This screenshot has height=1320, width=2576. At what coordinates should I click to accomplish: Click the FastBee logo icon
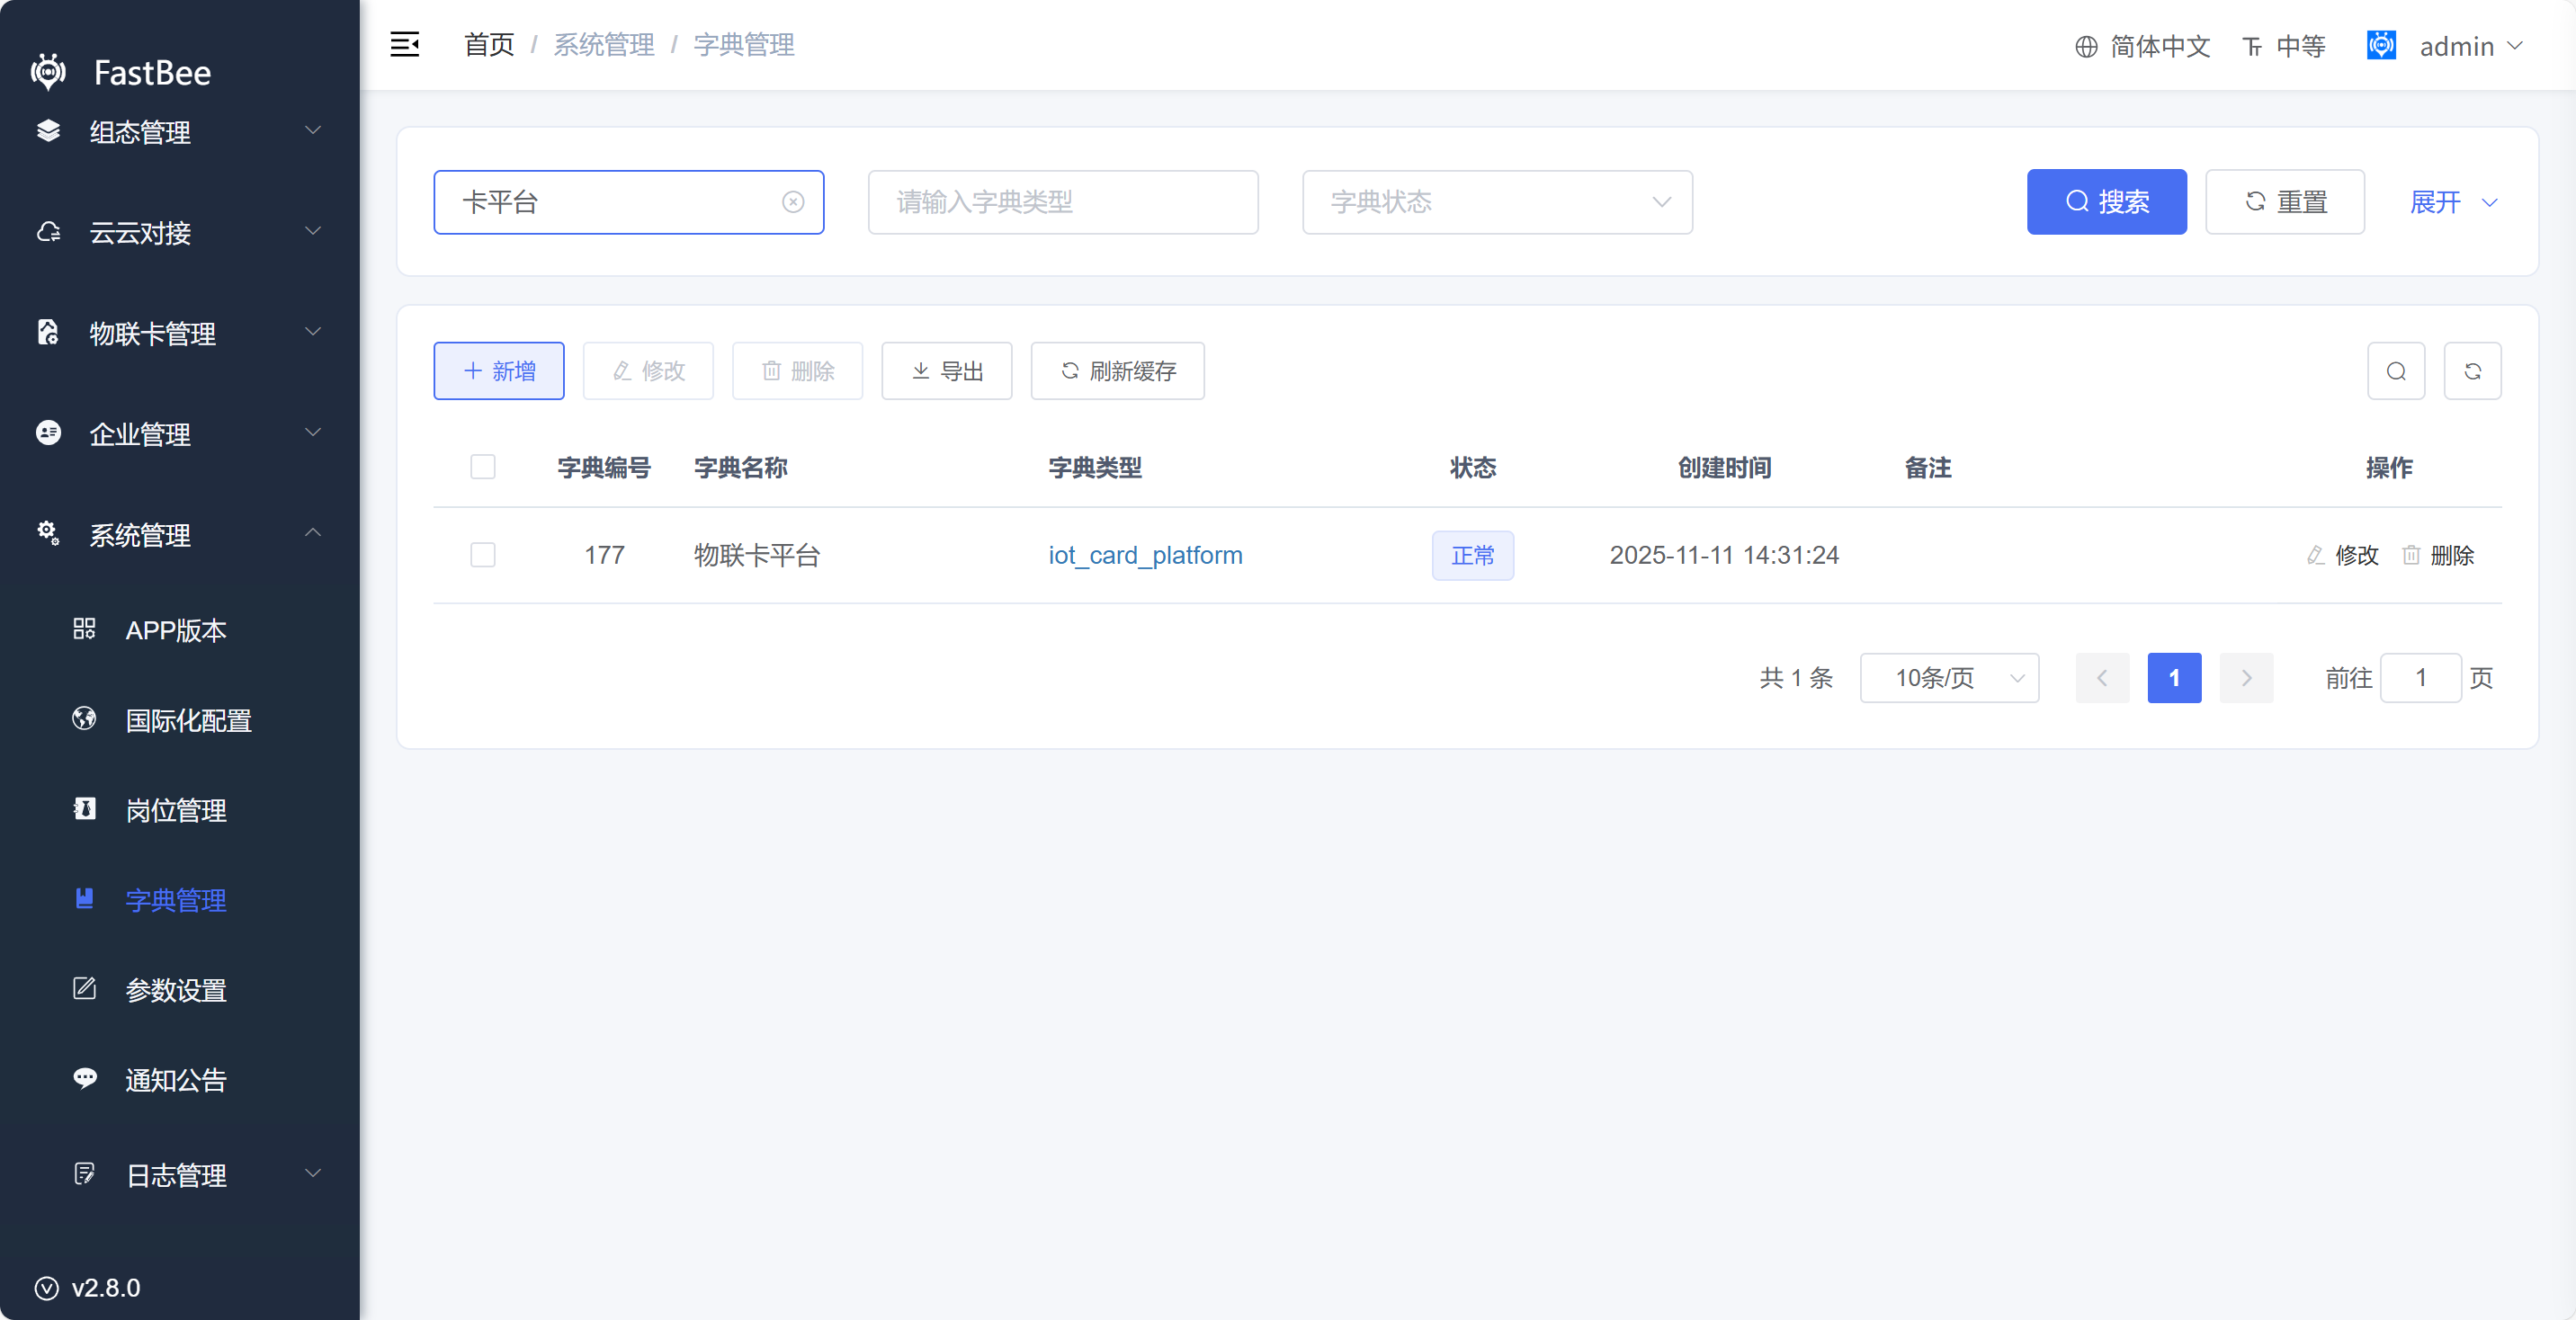pos(48,72)
